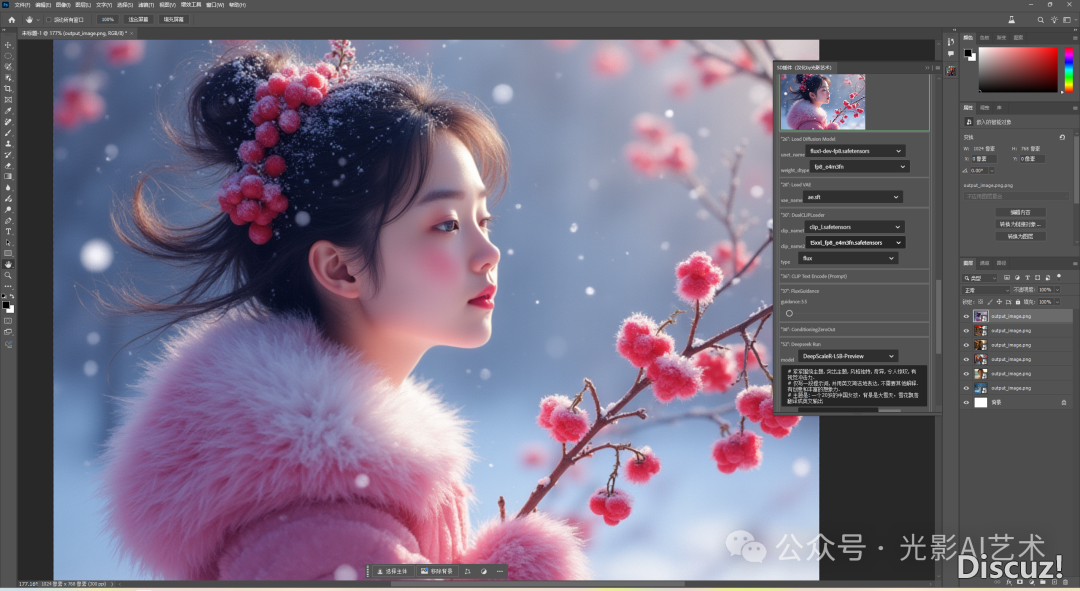Lock transparent pixels of the layer
This screenshot has width=1080, height=591.
(981, 302)
